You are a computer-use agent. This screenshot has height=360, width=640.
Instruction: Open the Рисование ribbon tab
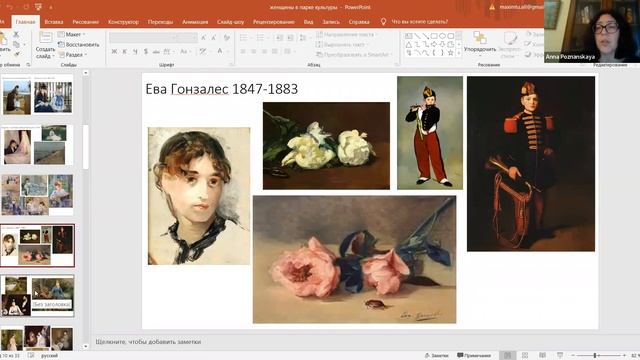(x=86, y=22)
